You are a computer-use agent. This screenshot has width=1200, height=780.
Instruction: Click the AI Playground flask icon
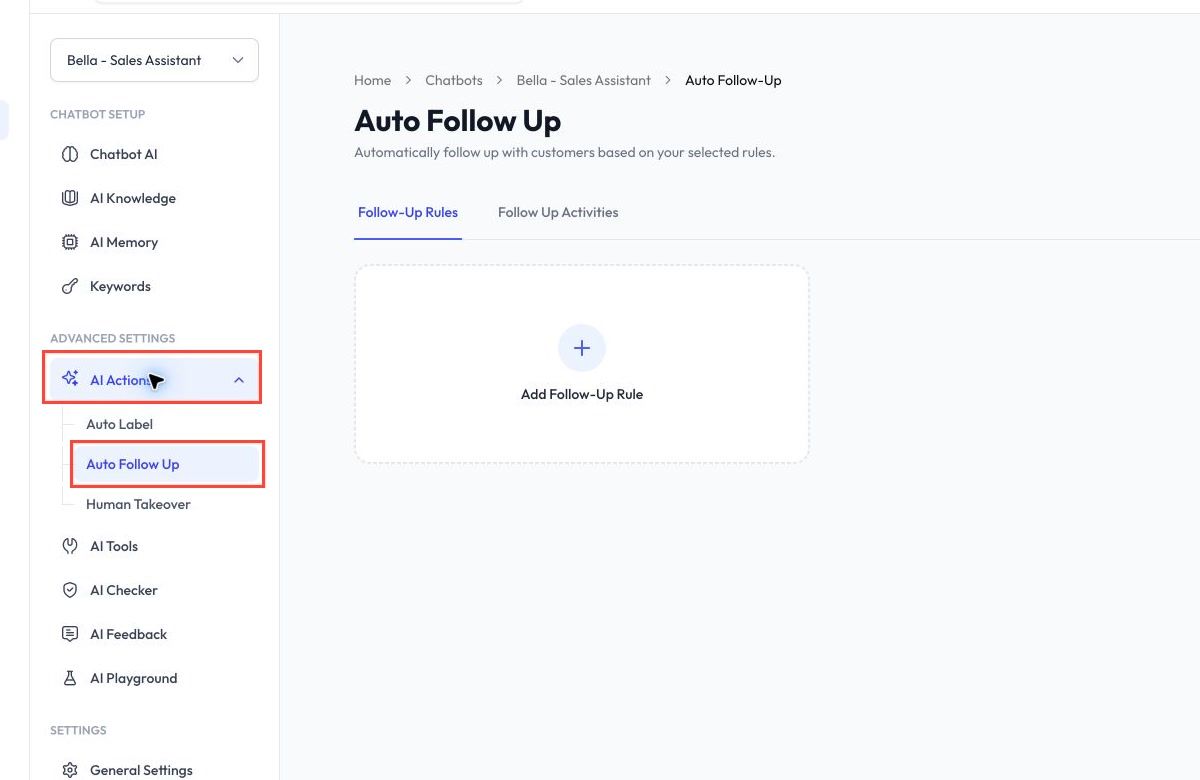[x=70, y=678]
